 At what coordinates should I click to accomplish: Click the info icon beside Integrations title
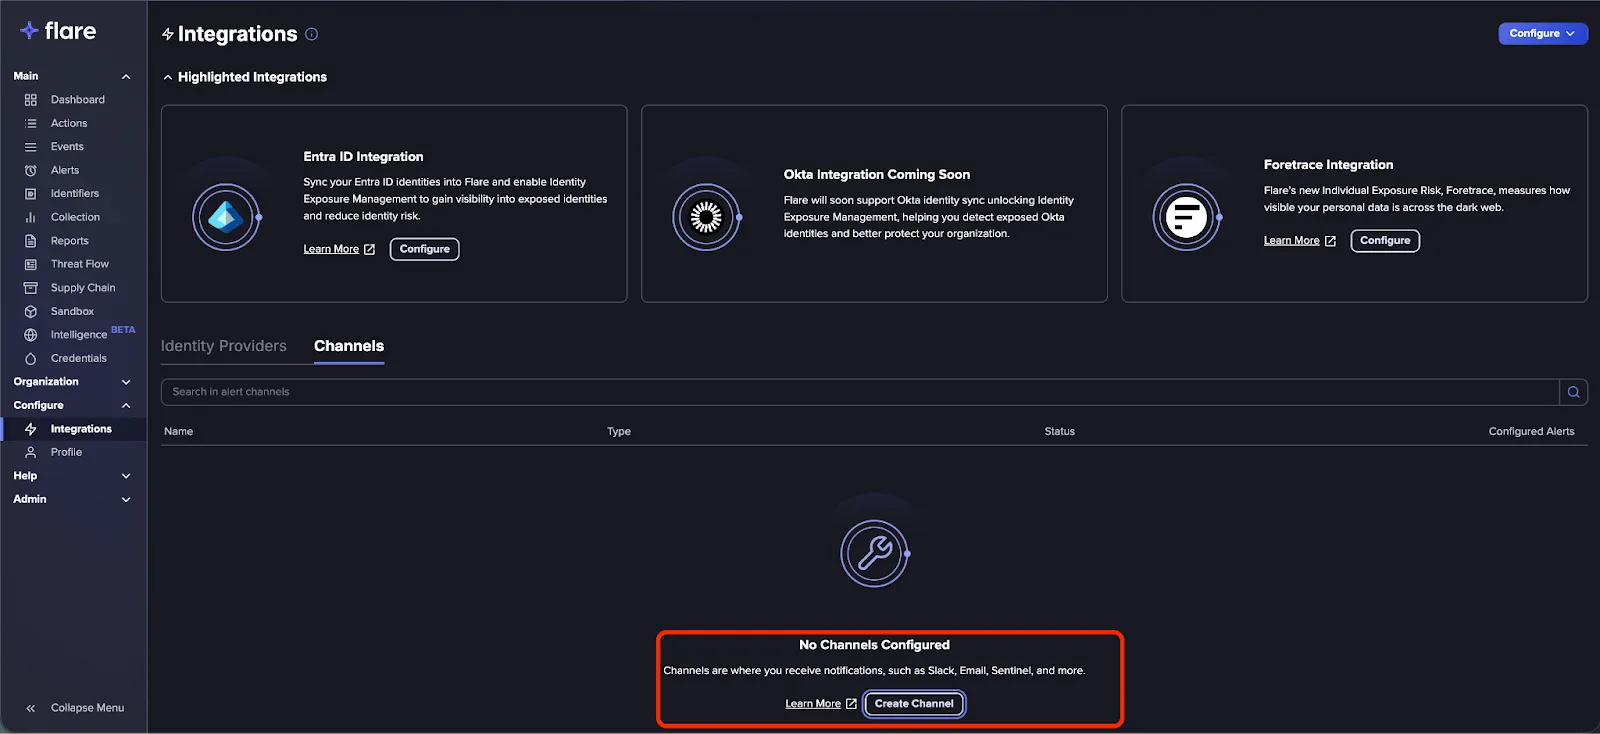point(312,34)
